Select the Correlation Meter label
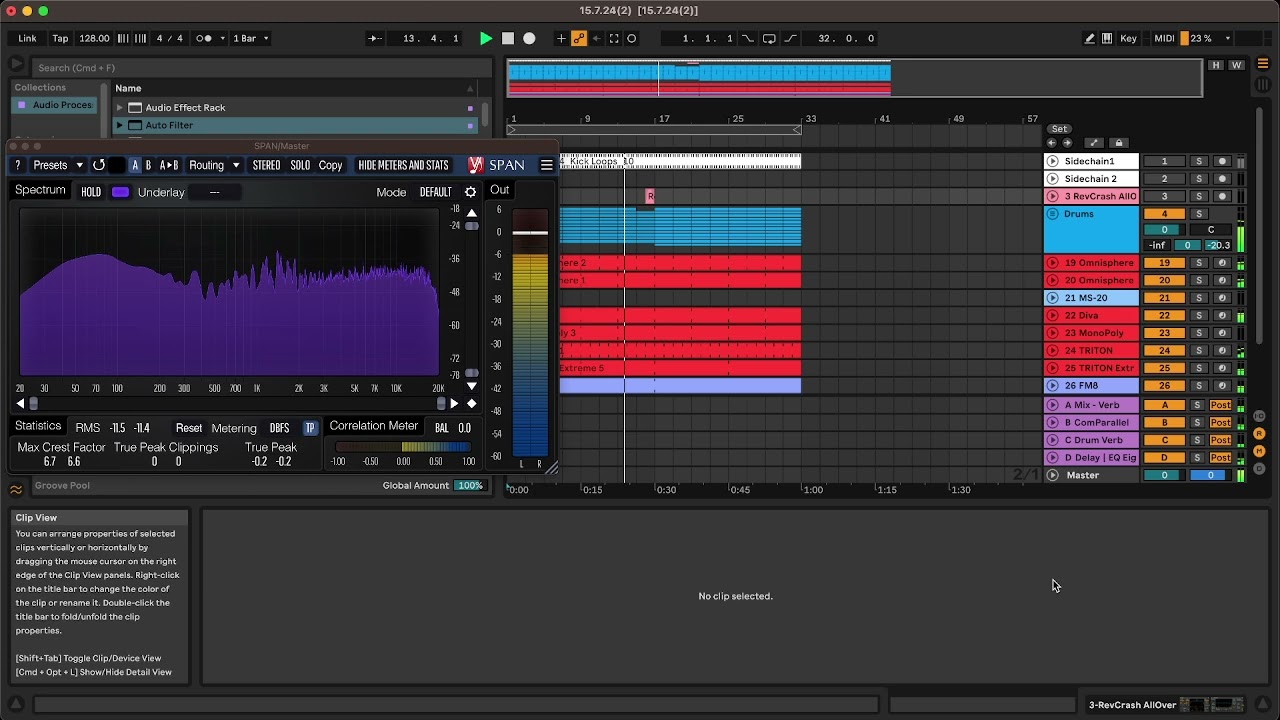This screenshot has width=1280, height=720. click(x=374, y=426)
